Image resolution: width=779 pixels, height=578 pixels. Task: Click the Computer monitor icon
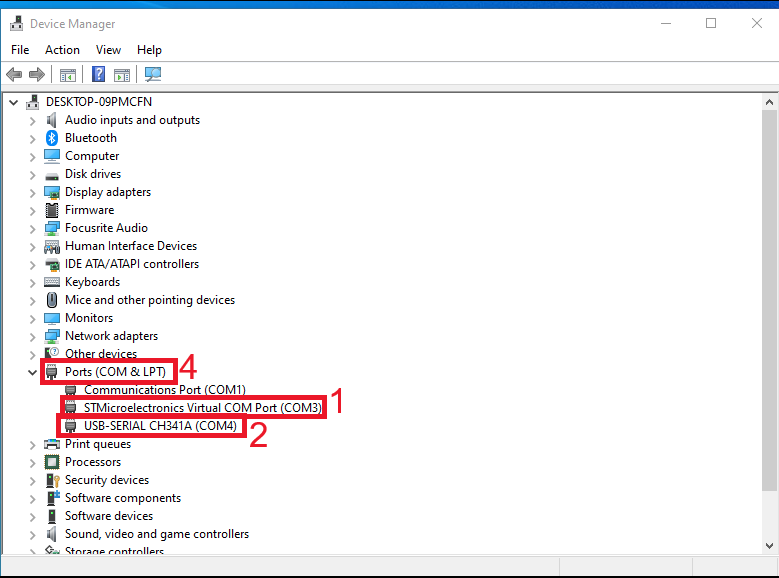(x=52, y=156)
